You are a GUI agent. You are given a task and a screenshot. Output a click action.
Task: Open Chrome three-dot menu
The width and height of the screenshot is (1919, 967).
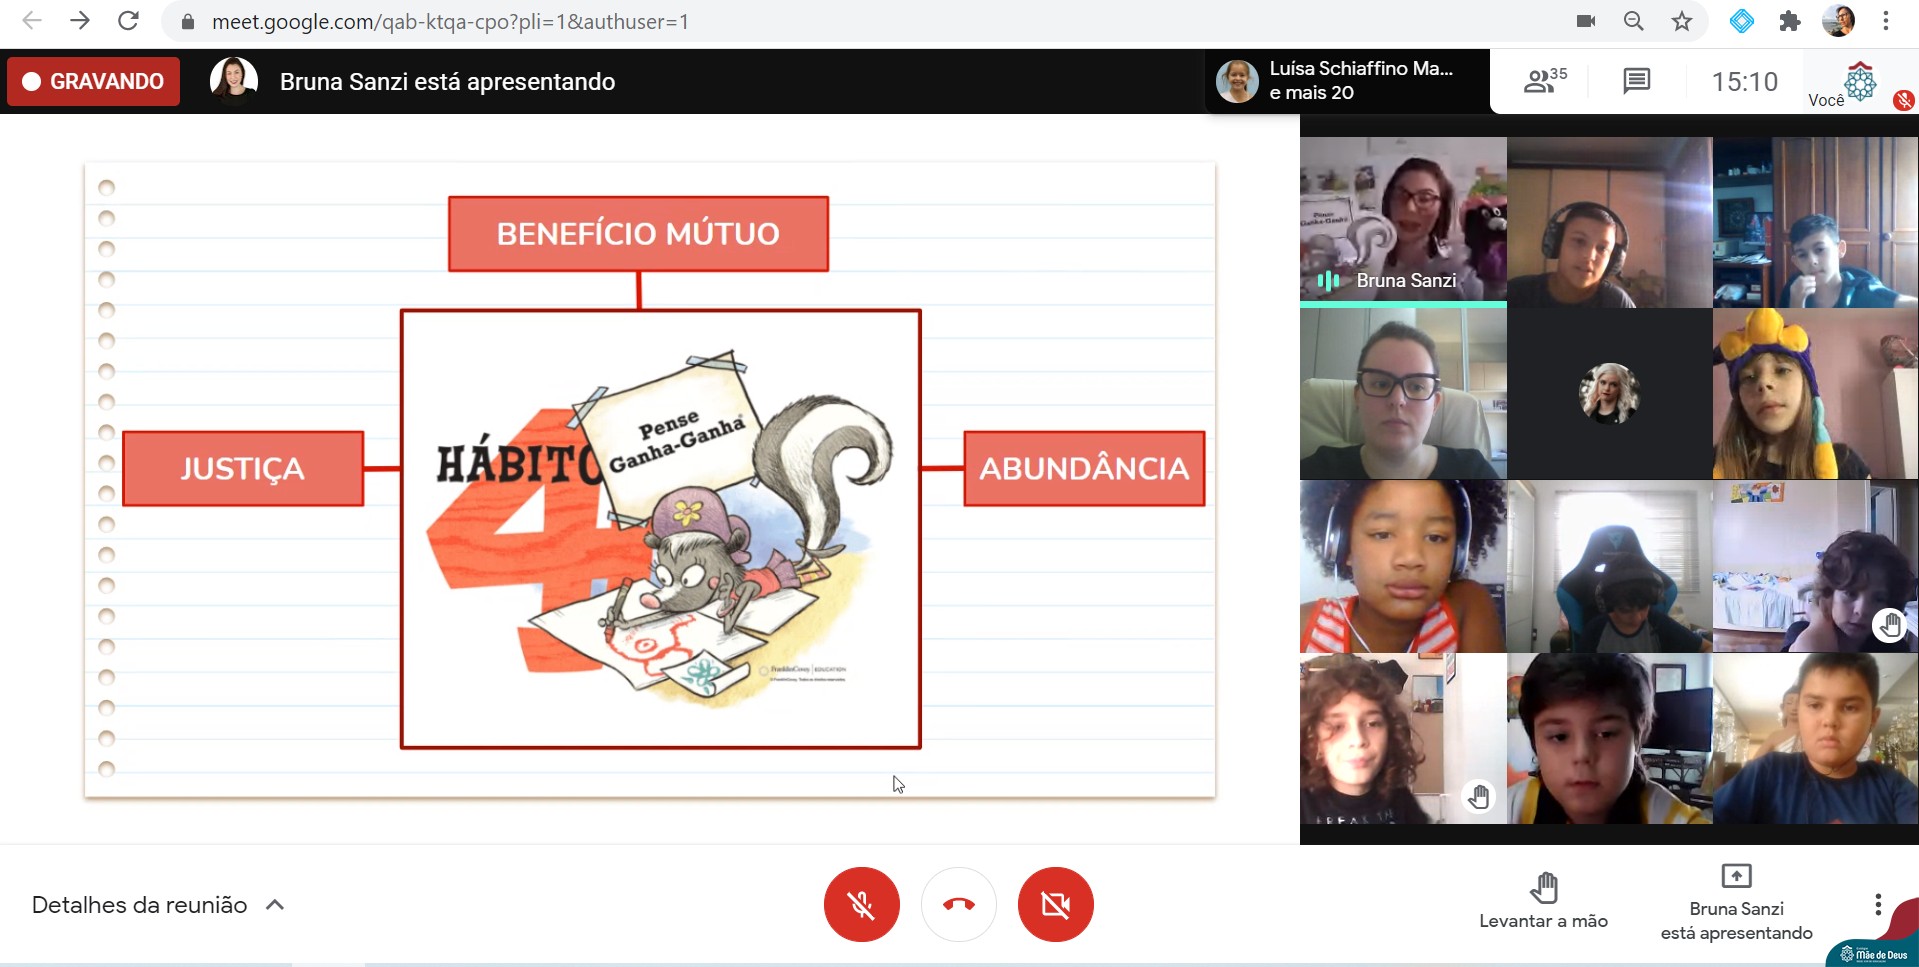coord(1886,21)
